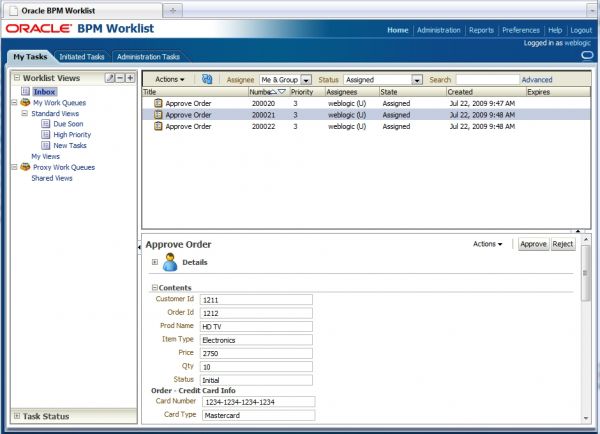Select the Shared Views tree item
Image resolution: width=600 pixels, height=434 pixels.
pyautogui.click(x=52, y=178)
